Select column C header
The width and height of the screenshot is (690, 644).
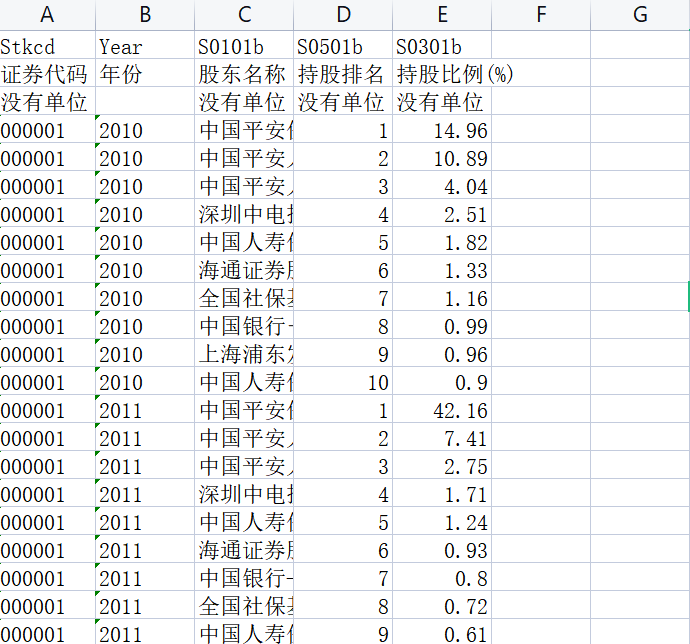[244, 15]
